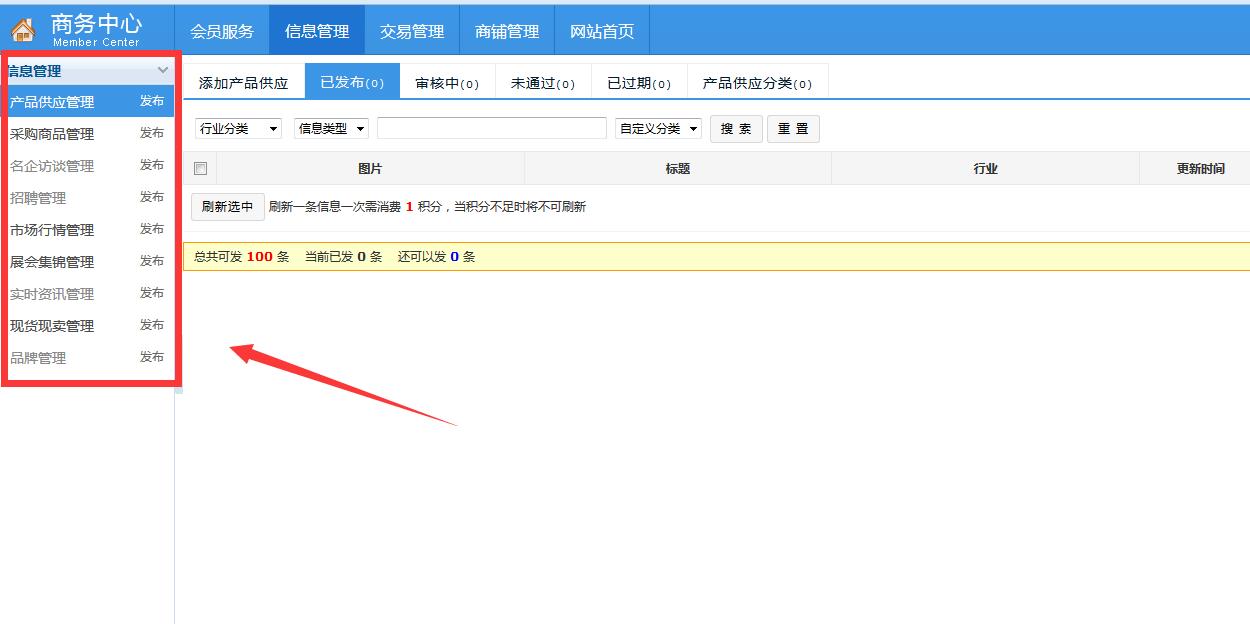Switch to the 添加产品供应 tab

(243, 83)
